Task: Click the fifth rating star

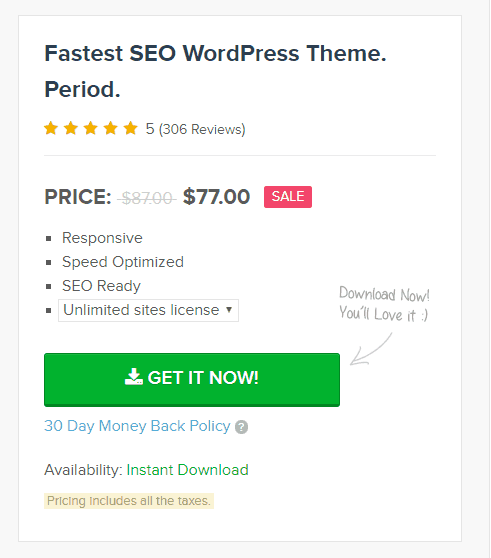Action: 131,128
